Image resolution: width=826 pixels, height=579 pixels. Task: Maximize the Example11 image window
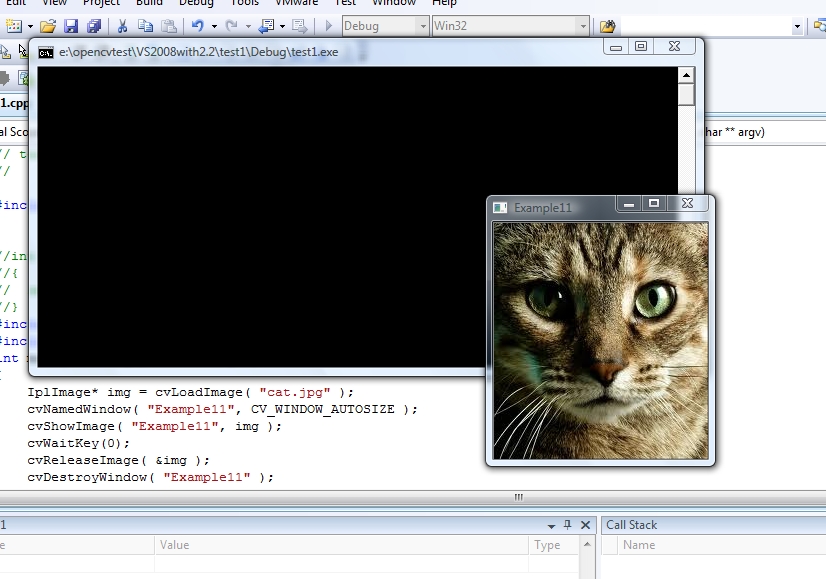[654, 204]
